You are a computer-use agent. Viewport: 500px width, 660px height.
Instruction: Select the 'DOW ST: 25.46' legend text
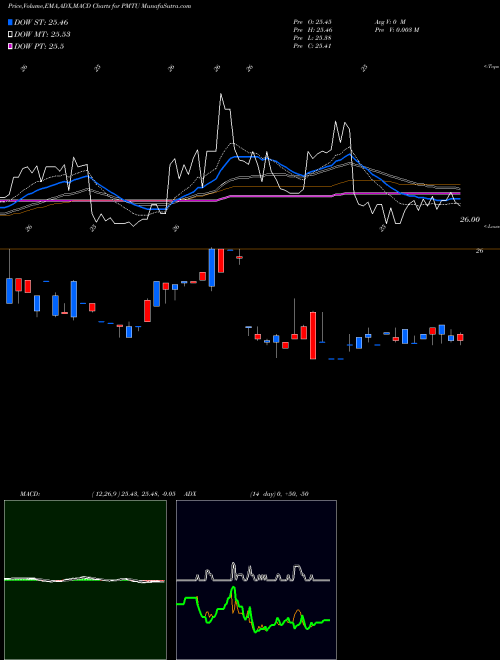pyautogui.click(x=41, y=22)
